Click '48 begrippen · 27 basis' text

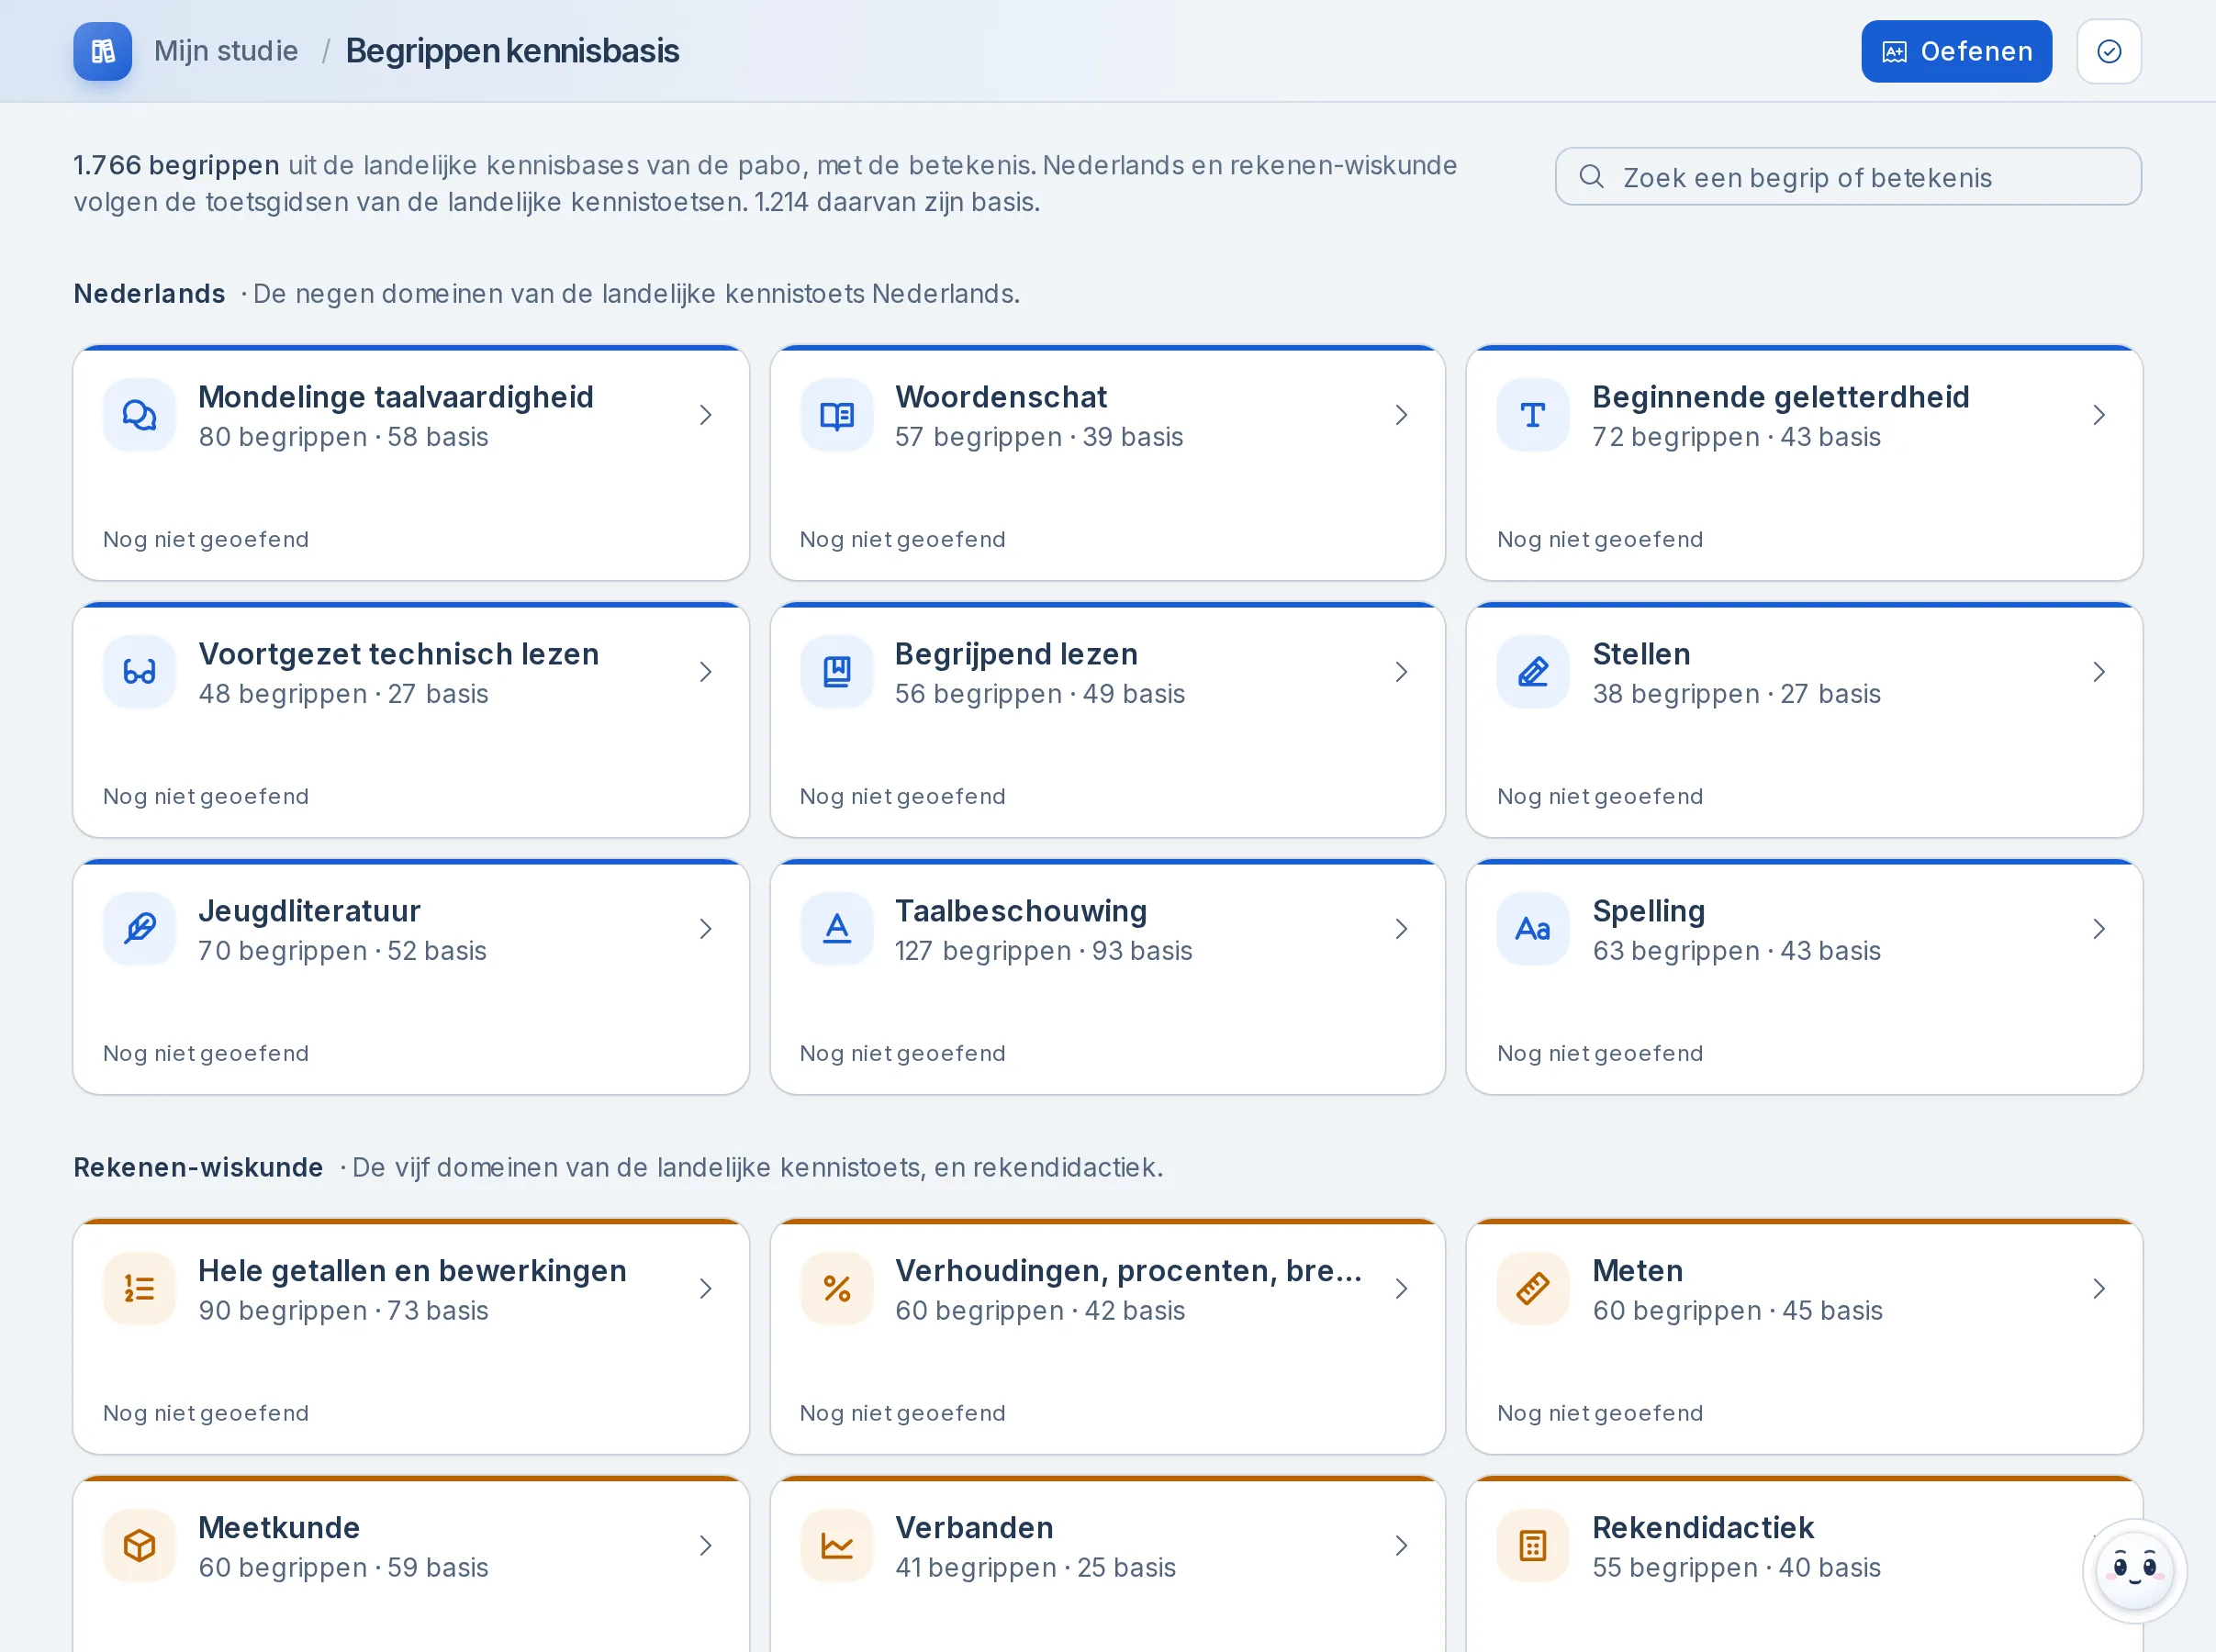point(343,693)
